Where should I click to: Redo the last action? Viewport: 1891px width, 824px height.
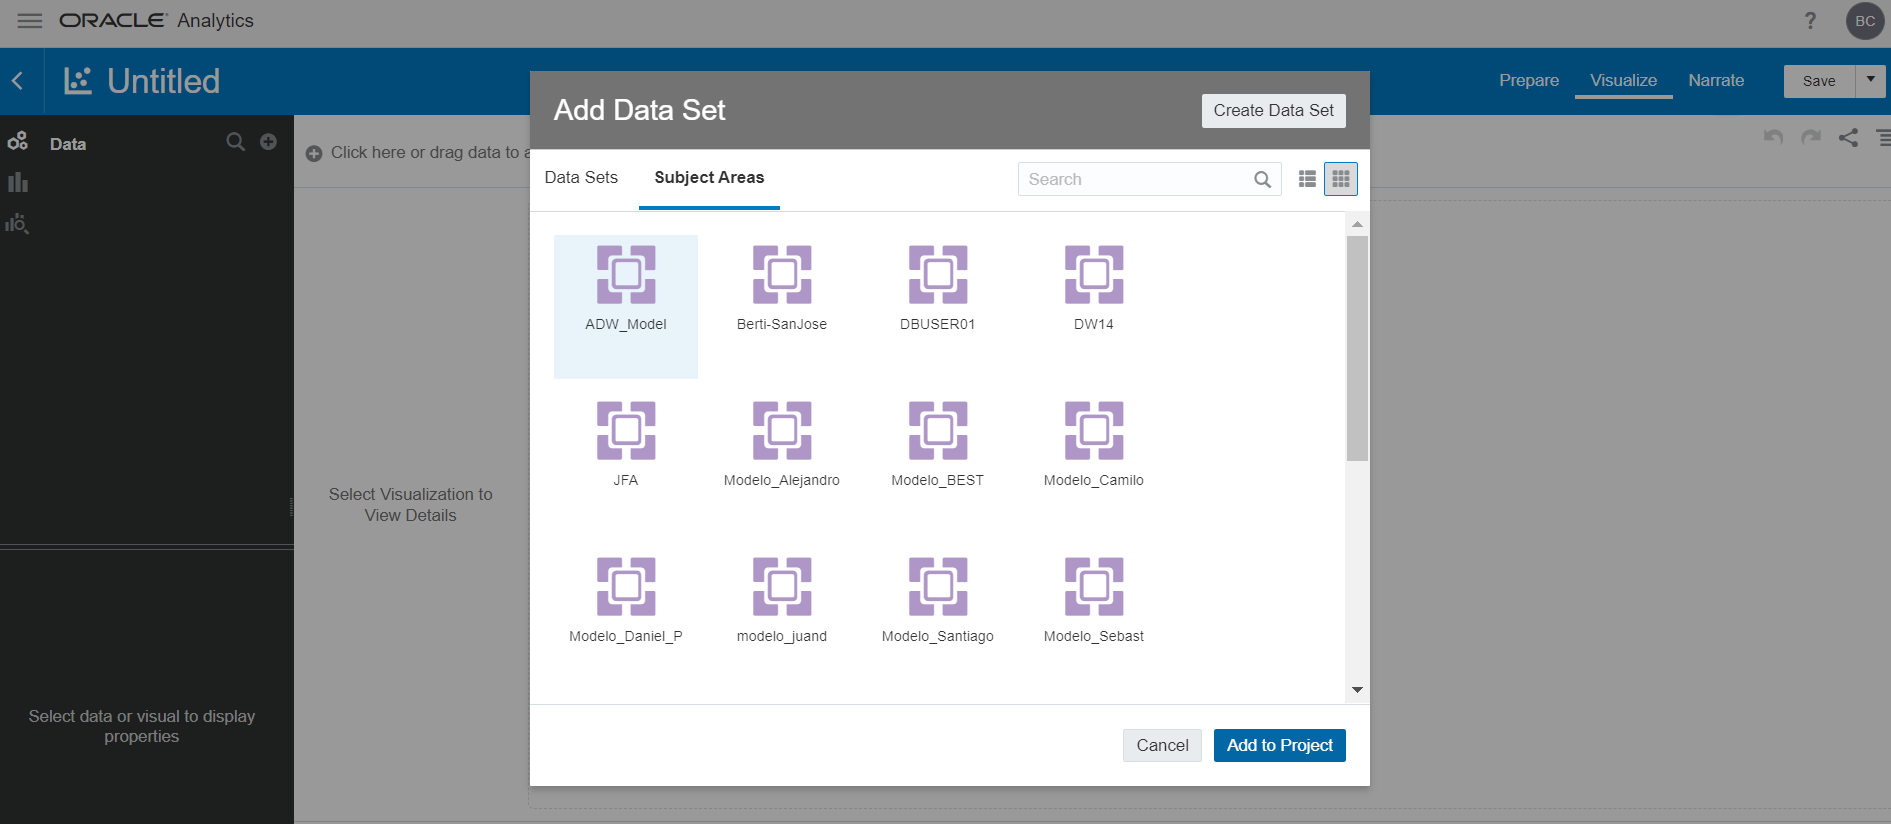[1811, 137]
